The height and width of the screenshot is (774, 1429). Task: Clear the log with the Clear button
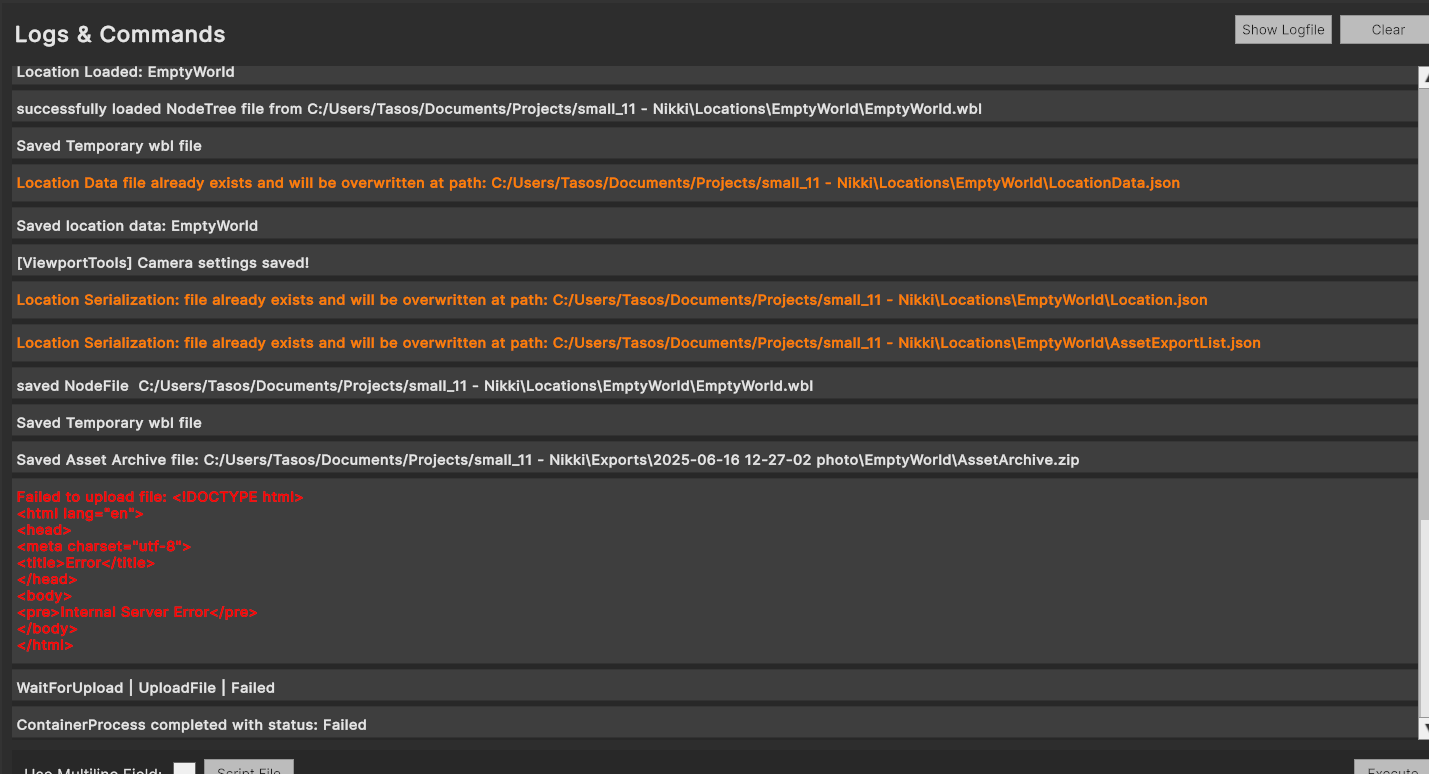[1387, 30]
